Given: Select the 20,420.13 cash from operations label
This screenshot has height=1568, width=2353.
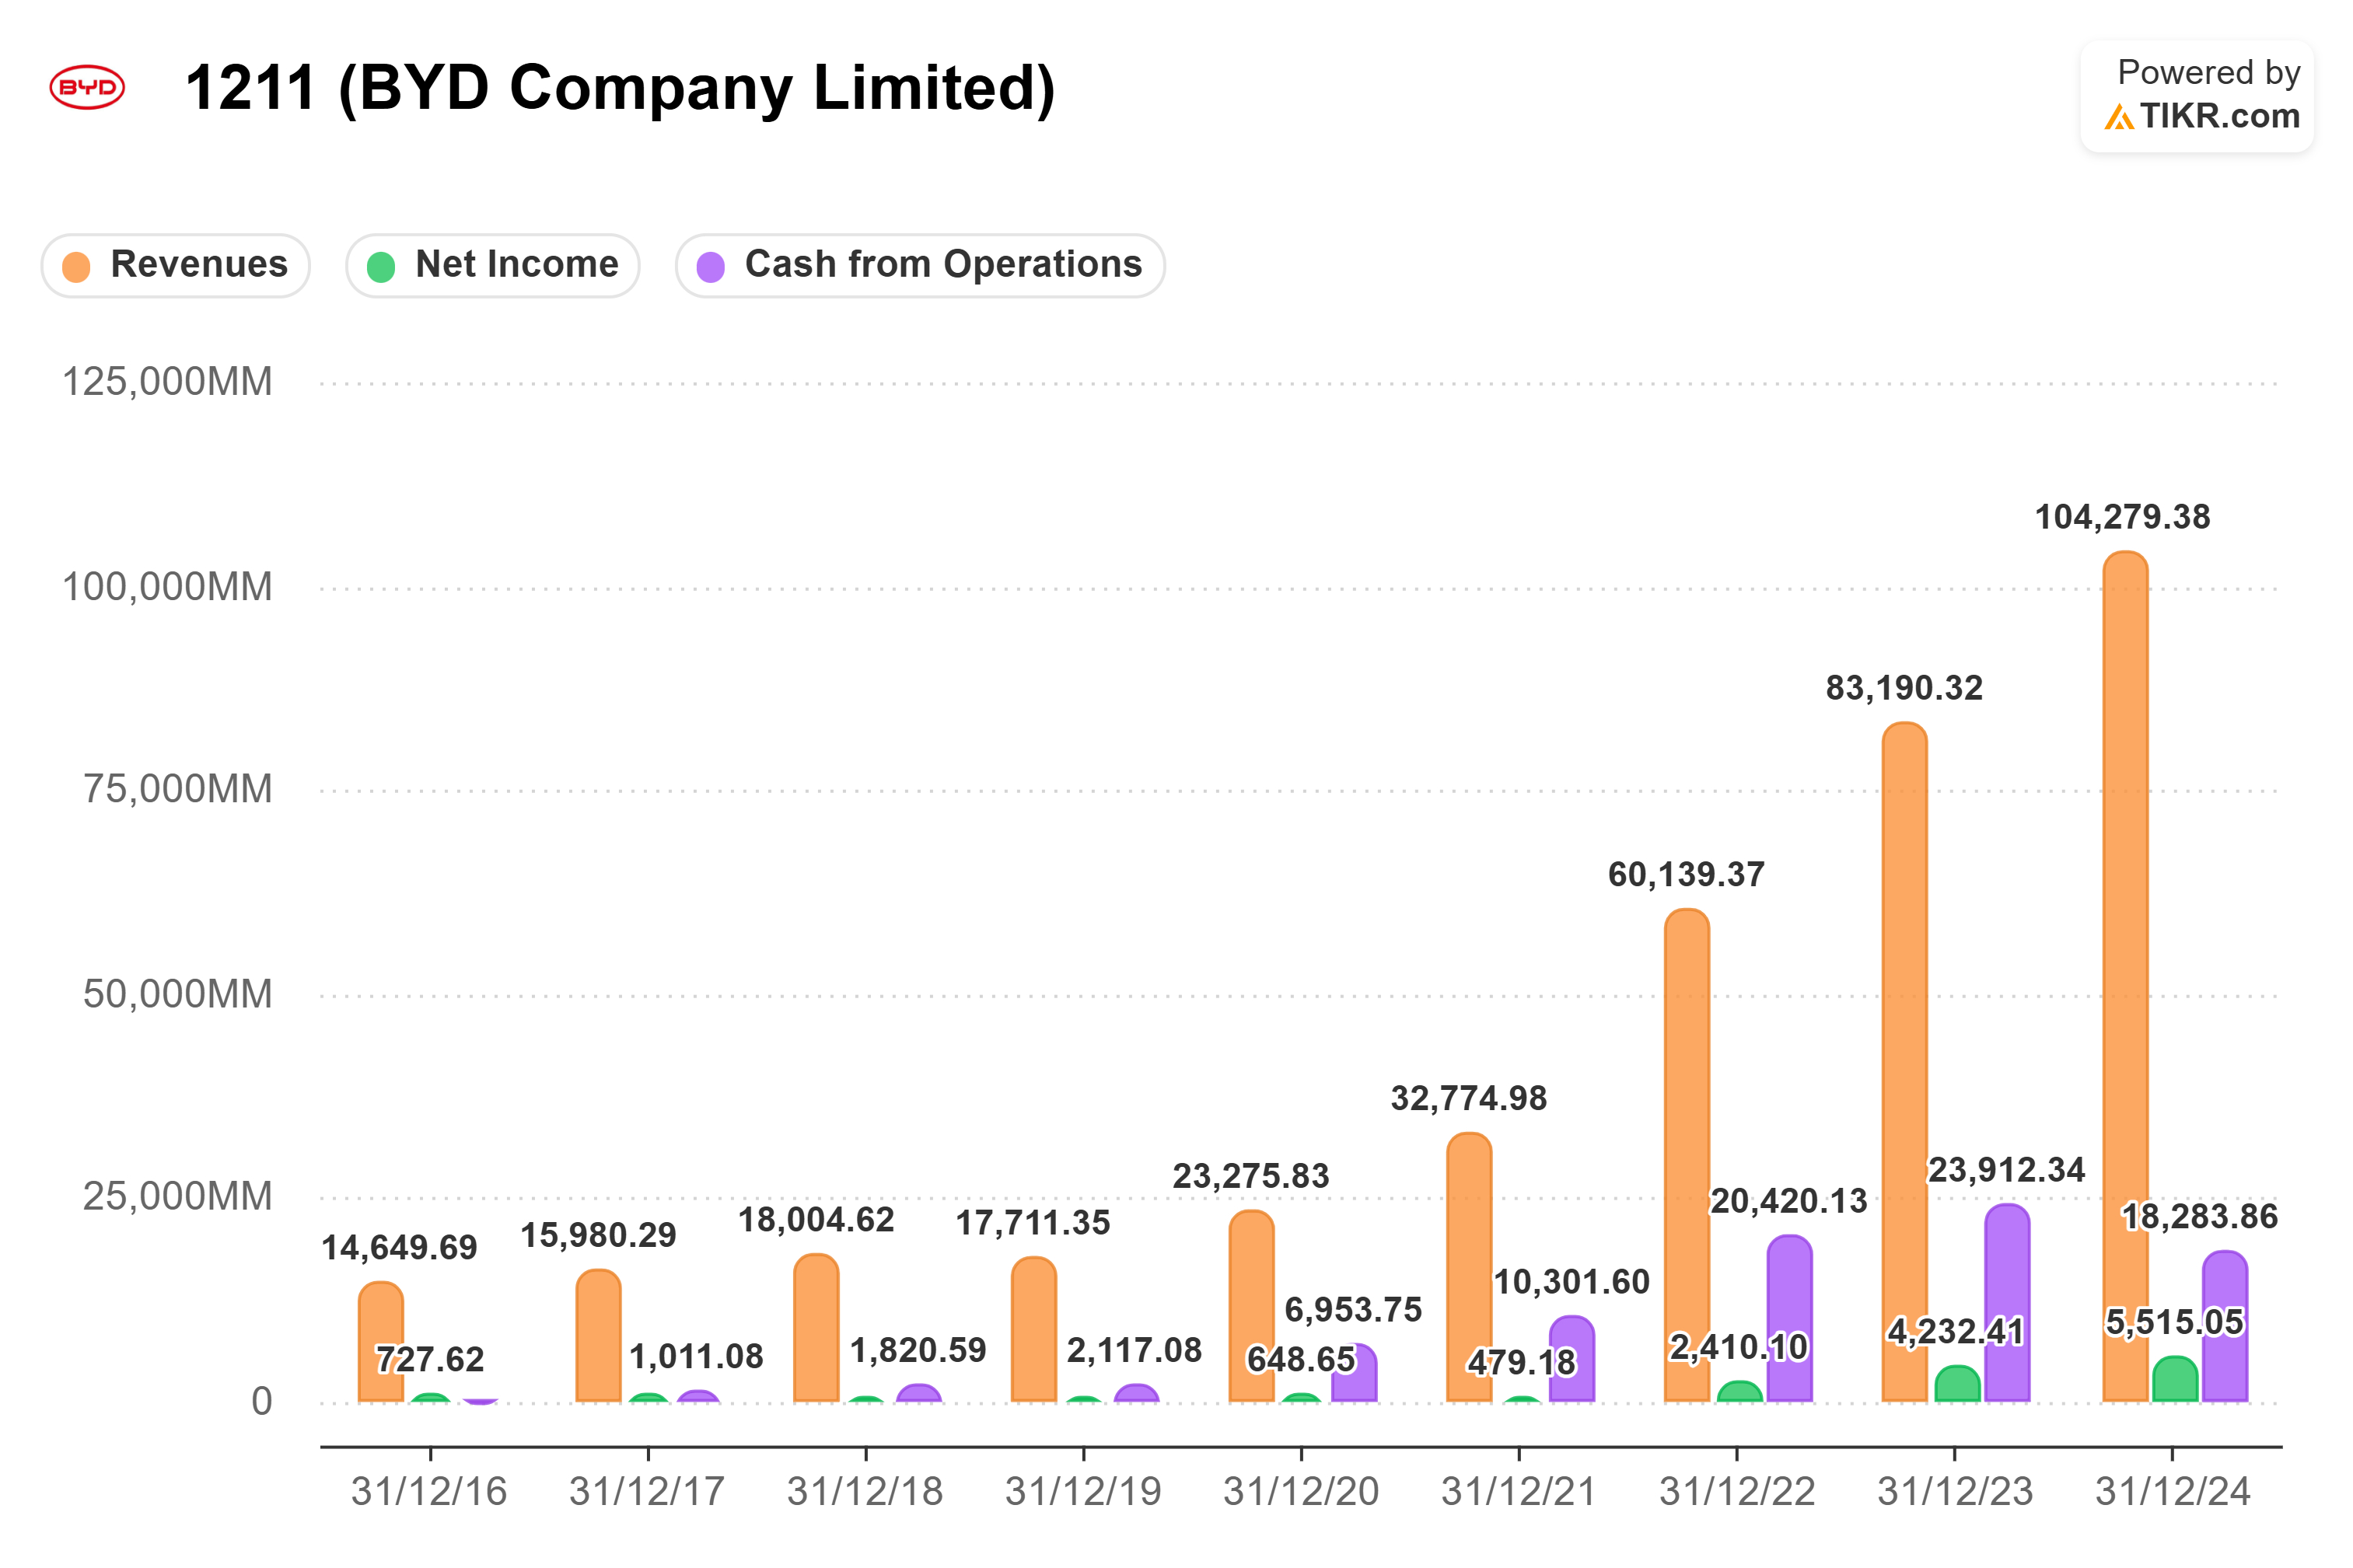Looking at the screenshot, I should pos(1788,1201).
